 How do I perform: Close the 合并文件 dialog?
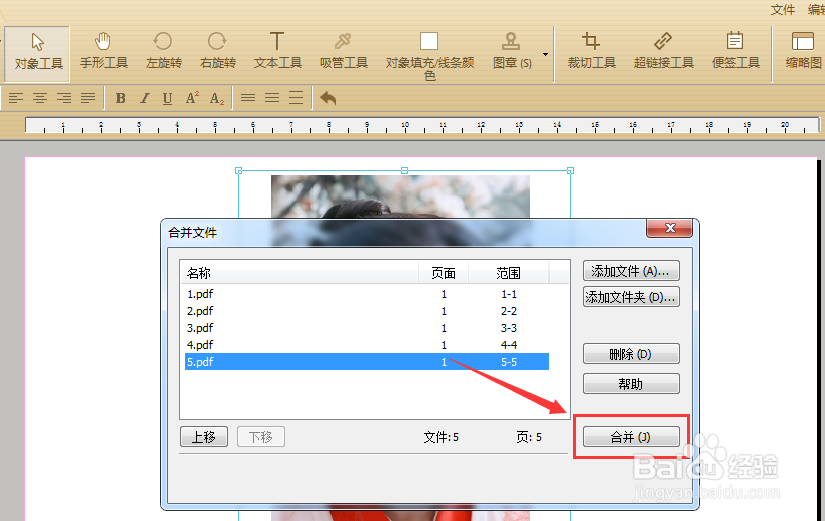click(670, 228)
